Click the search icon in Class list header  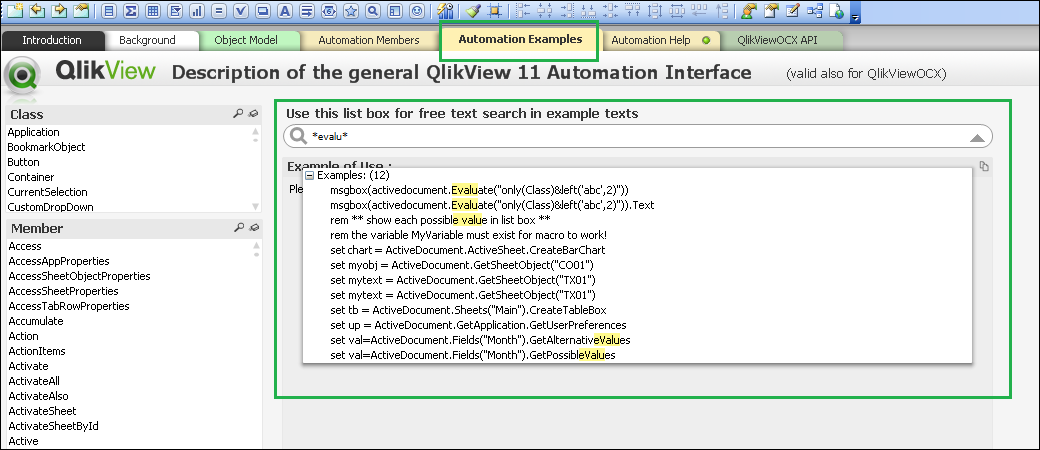pyautogui.click(x=238, y=114)
